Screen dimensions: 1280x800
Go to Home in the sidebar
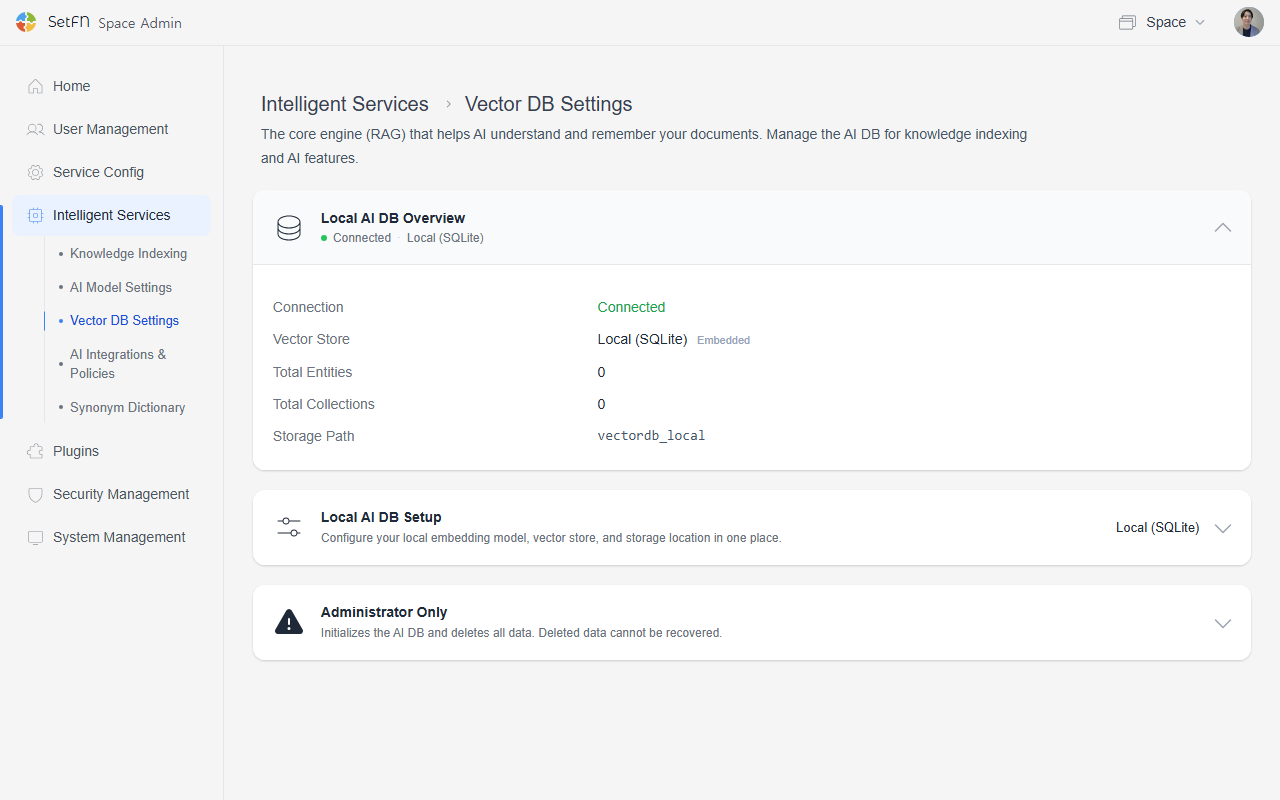pos(112,86)
